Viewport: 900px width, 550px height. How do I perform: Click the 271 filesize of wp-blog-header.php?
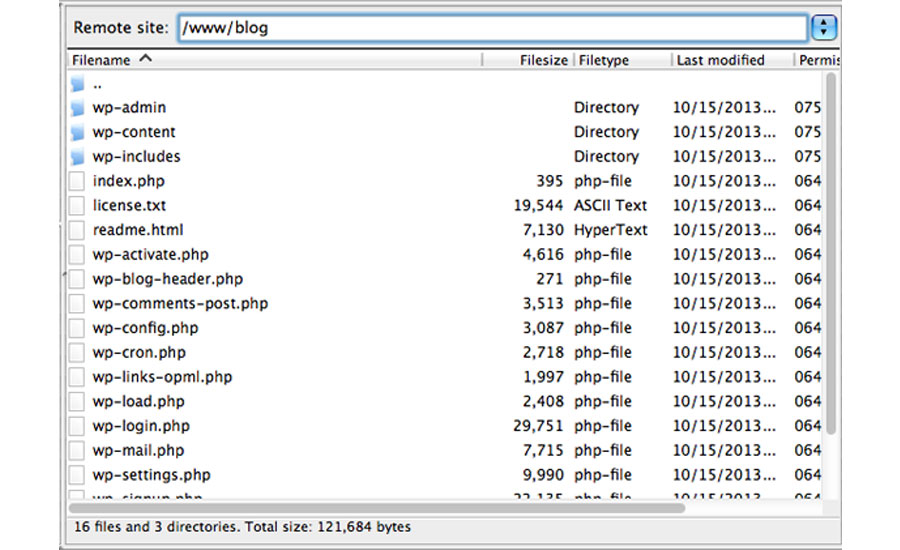[550, 279]
